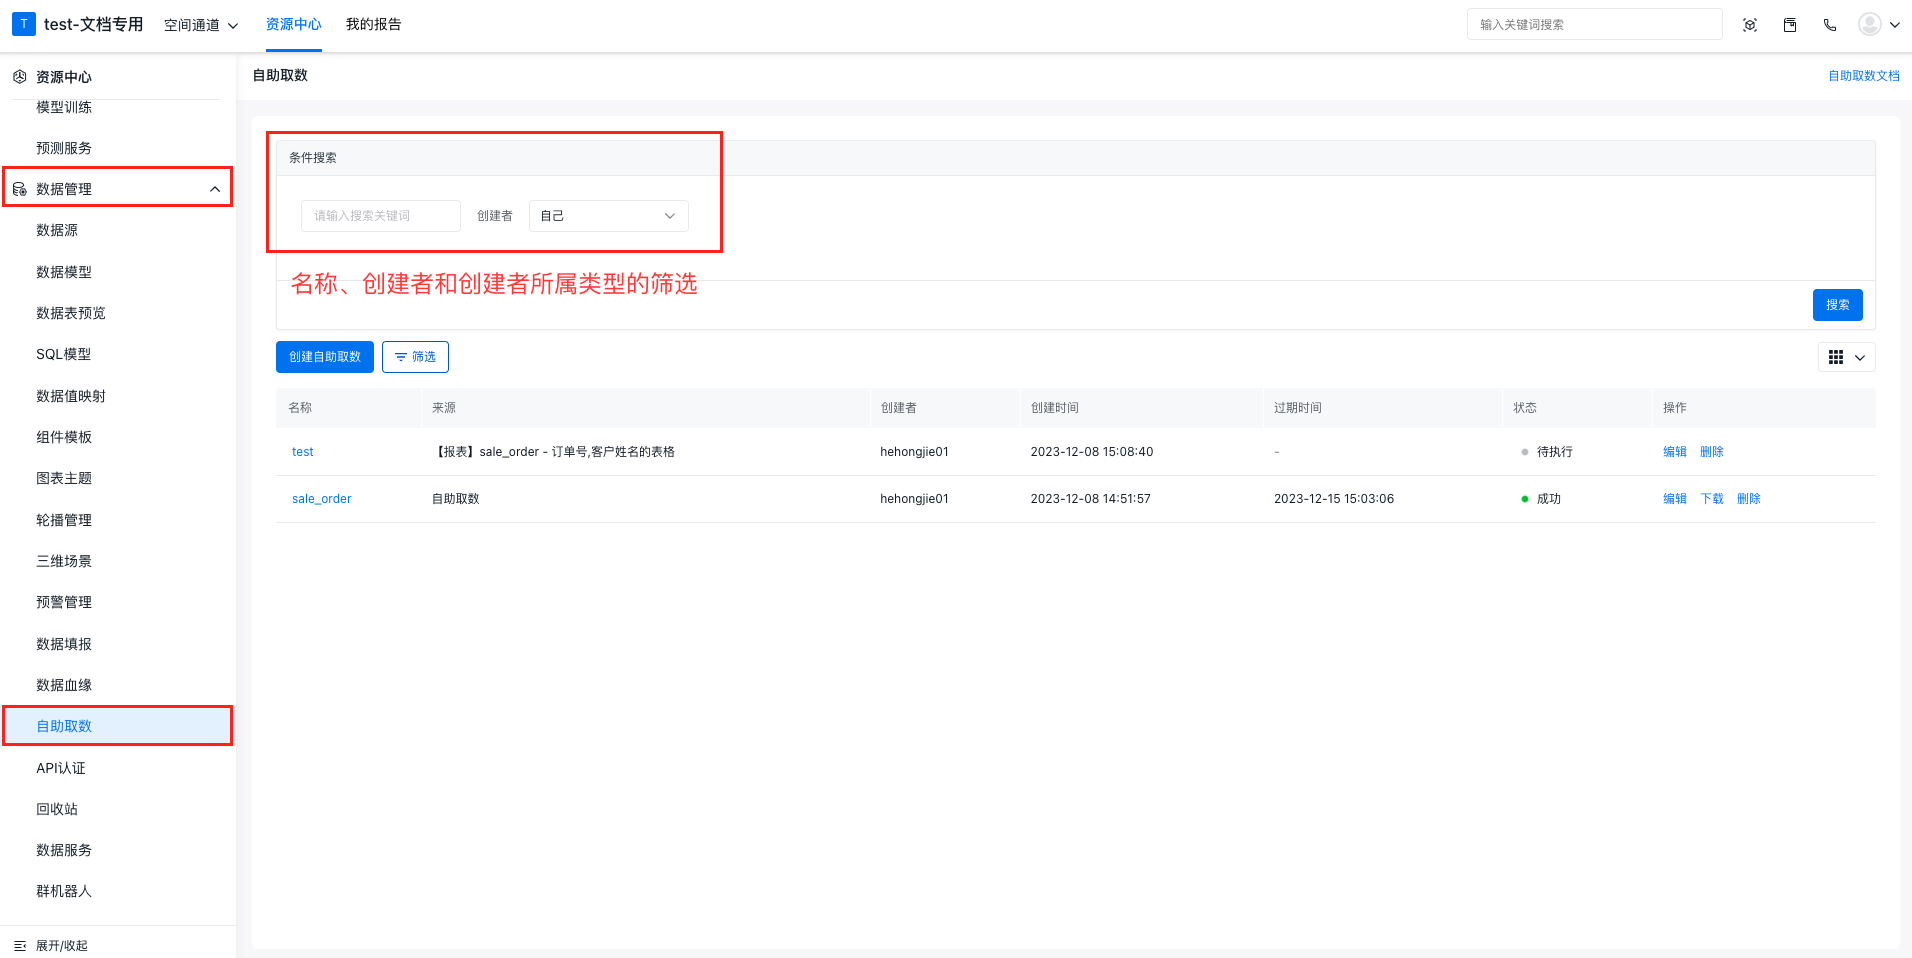Viewport: 1912px width, 958px height.
Task: Open 模型训练 in the sidebar
Action: [x=64, y=107]
